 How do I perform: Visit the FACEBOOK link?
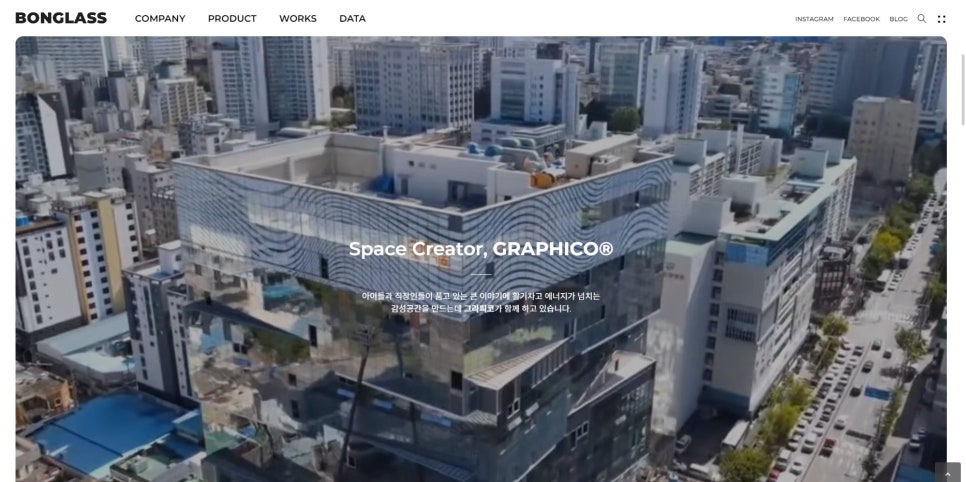[861, 19]
